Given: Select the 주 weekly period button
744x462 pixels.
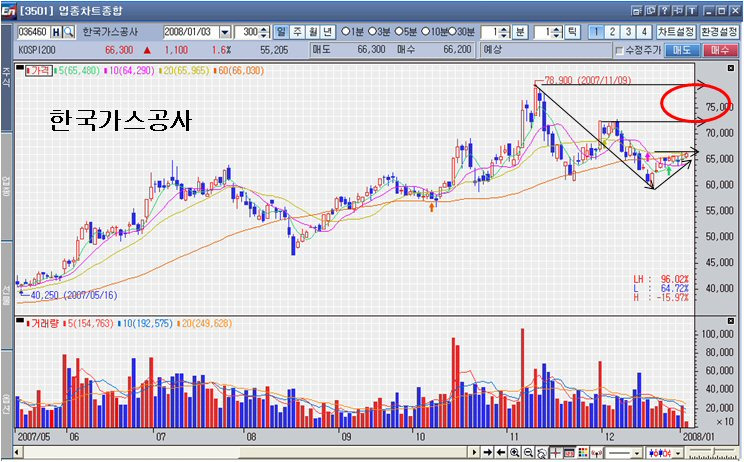Looking at the screenshot, I should [298, 32].
